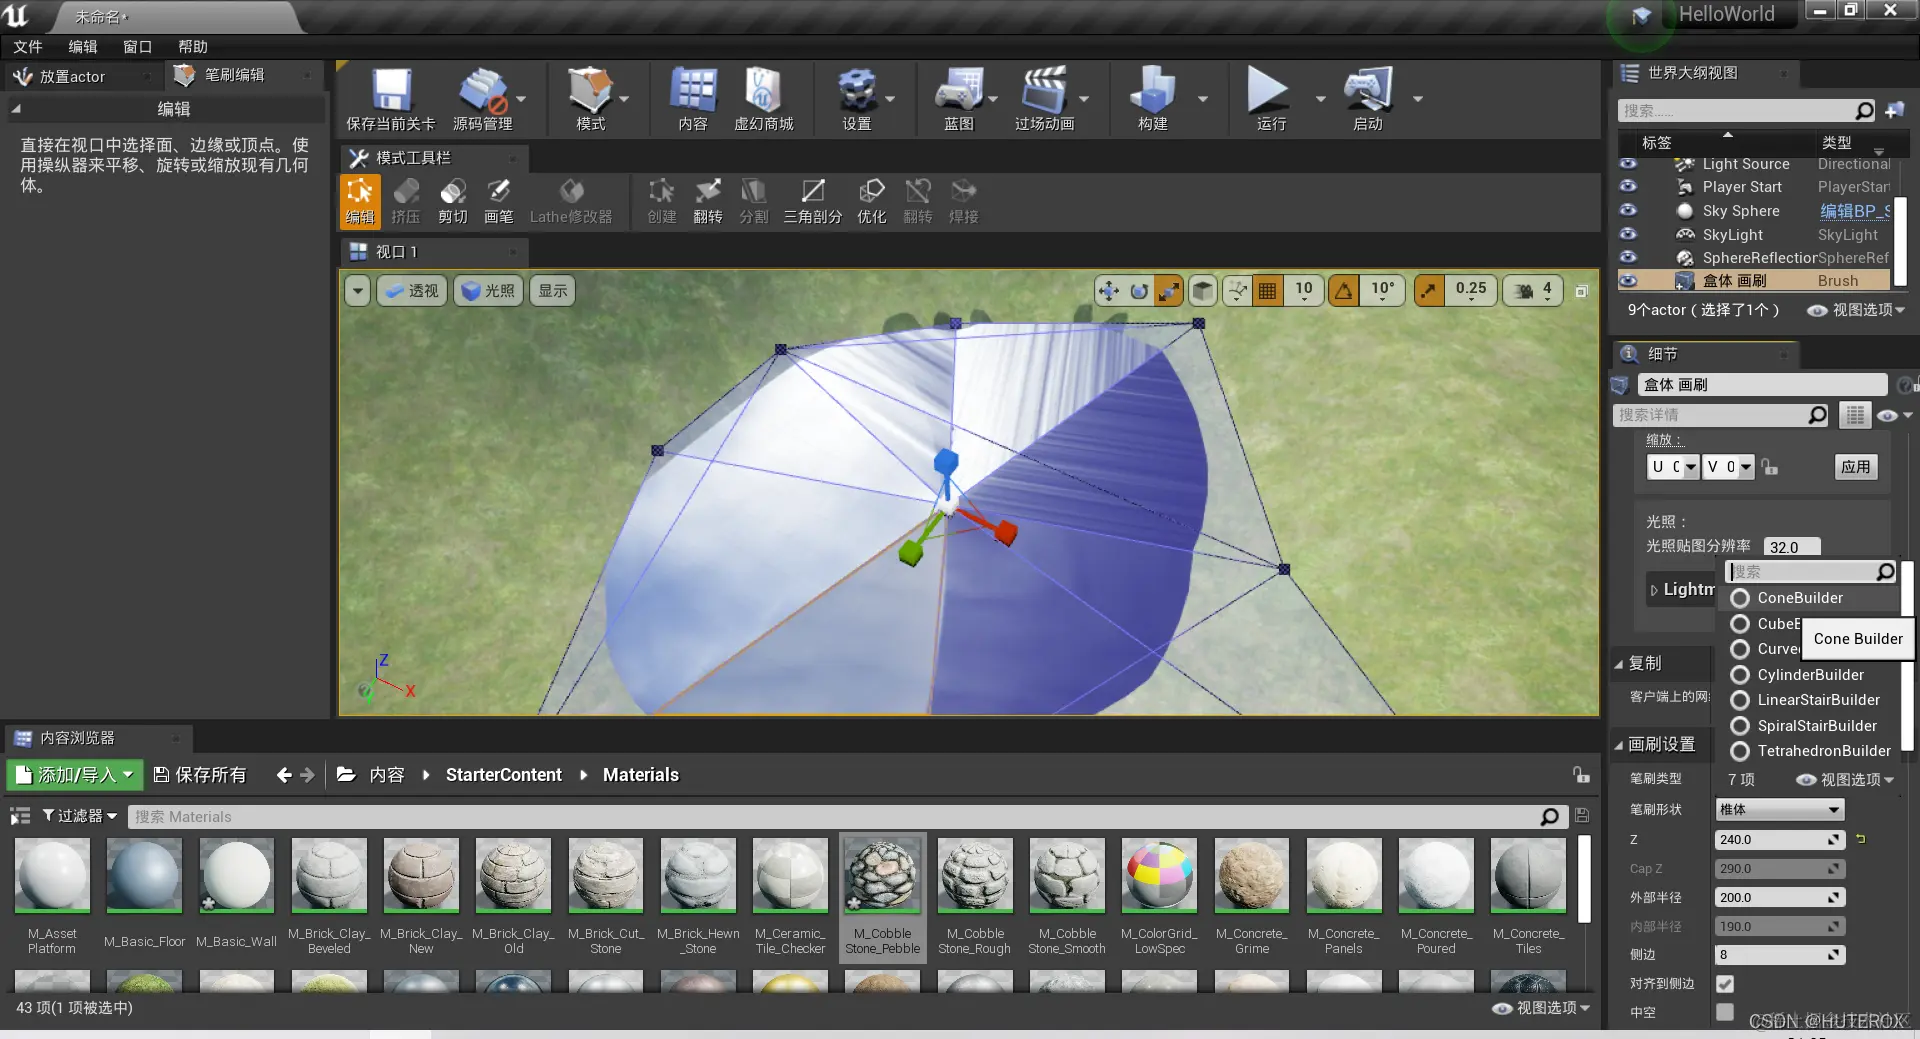Open the Content toolbar icon
Image resolution: width=1920 pixels, height=1039 pixels.
(x=693, y=99)
